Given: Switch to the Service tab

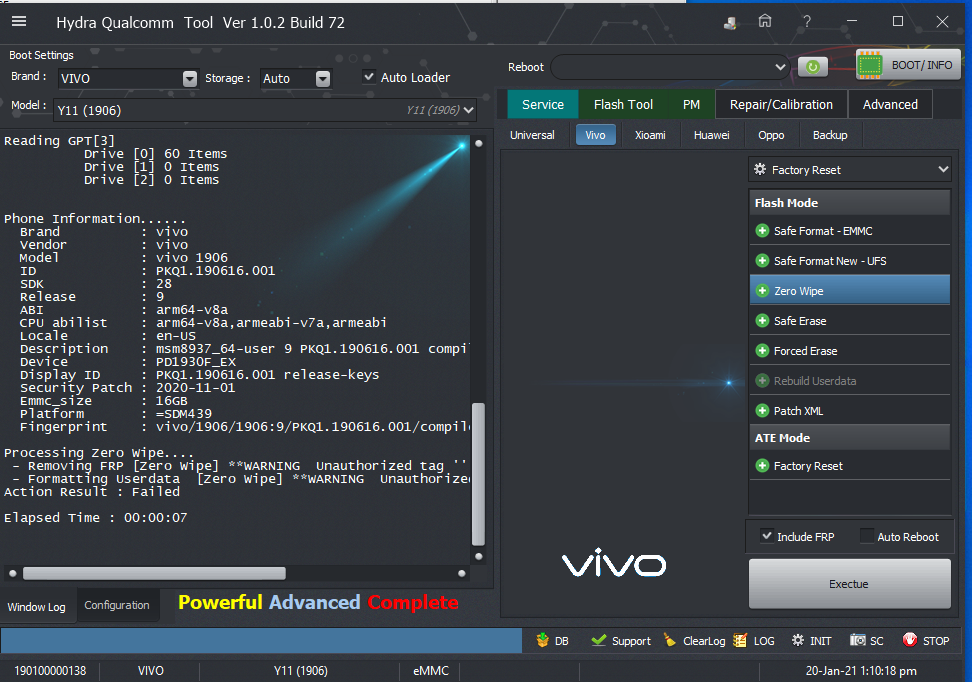Looking at the screenshot, I should pos(543,104).
